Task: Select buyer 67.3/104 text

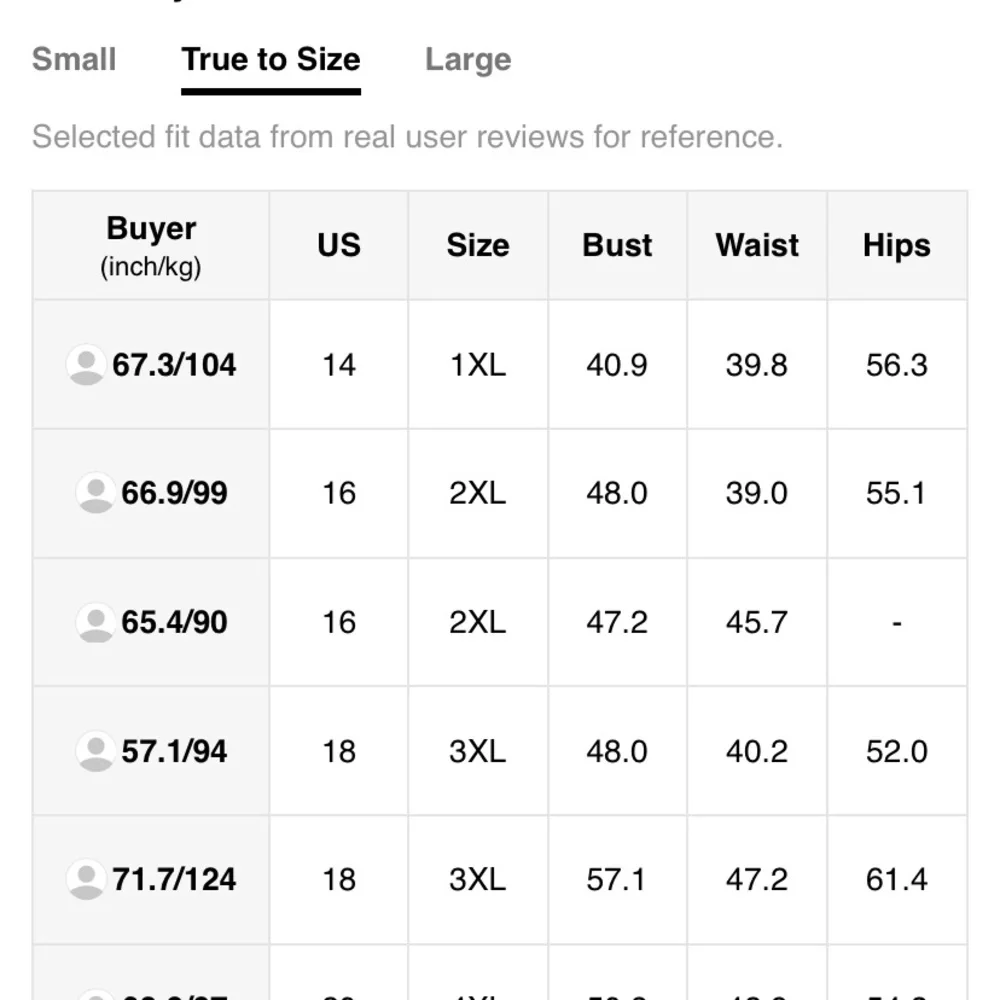Action: [x=174, y=365]
